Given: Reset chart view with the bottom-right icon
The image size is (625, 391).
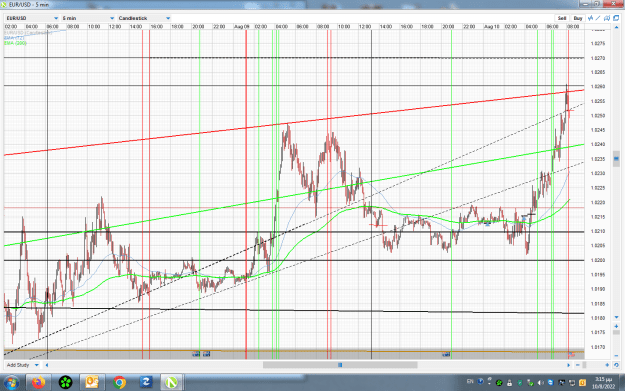Looking at the screenshot, I should [616, 365].
